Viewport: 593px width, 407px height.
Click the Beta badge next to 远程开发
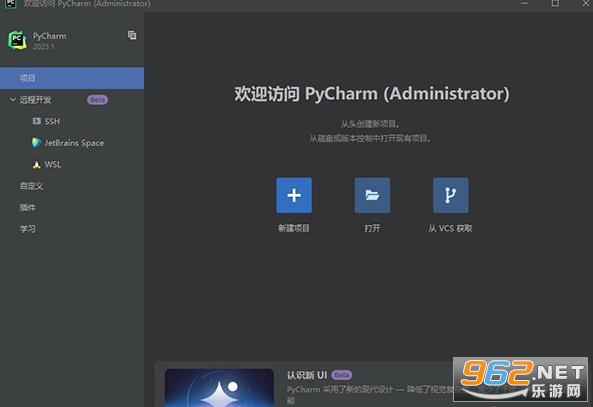point(98,100)
